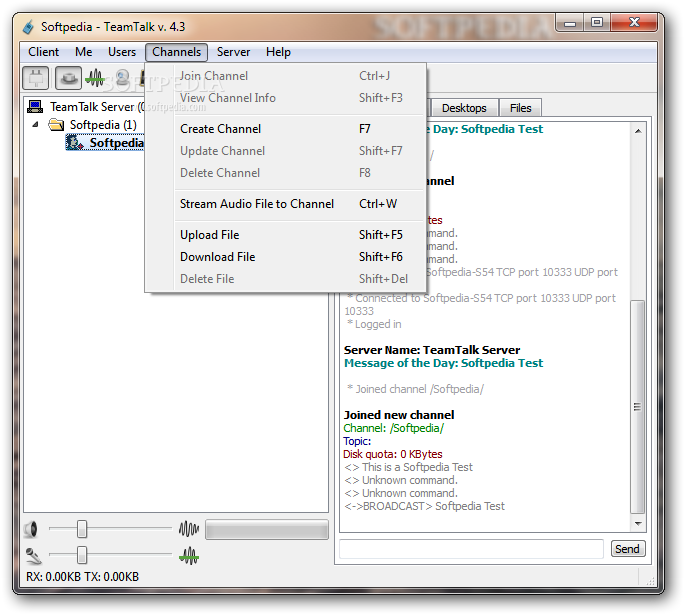This screenshot has width=685, height=615.
Task: Choose Download File menu entry
Action: (x=286, y=257)
